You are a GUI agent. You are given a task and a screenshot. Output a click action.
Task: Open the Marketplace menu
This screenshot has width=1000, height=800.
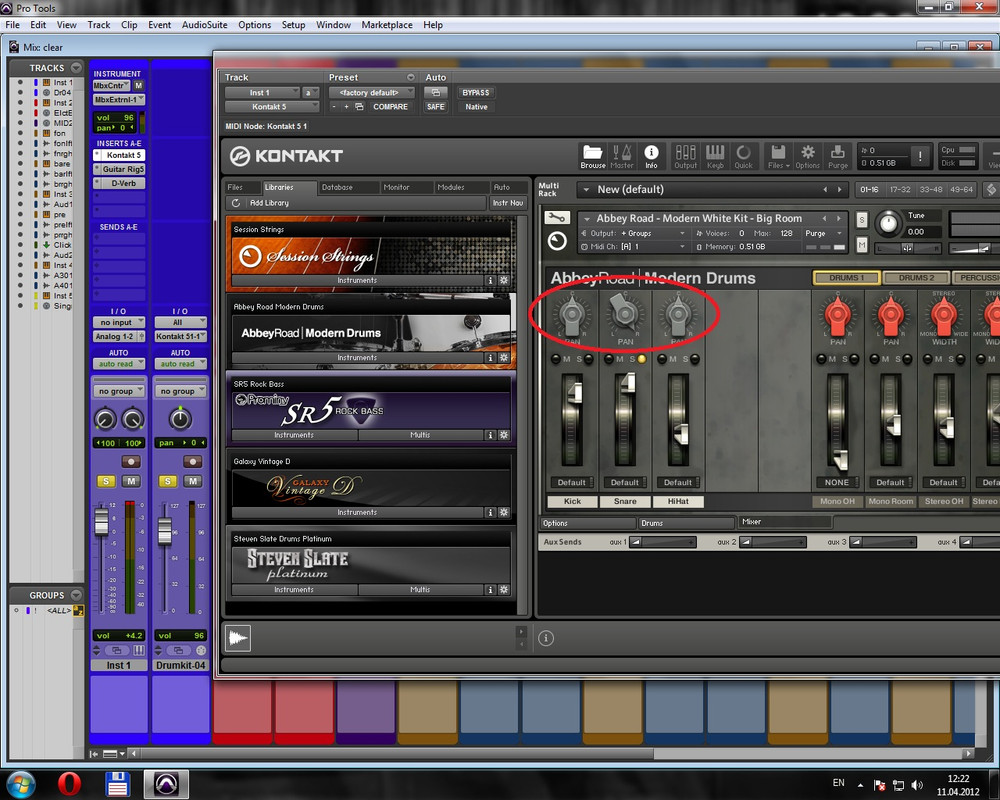[x=386, y=25]
